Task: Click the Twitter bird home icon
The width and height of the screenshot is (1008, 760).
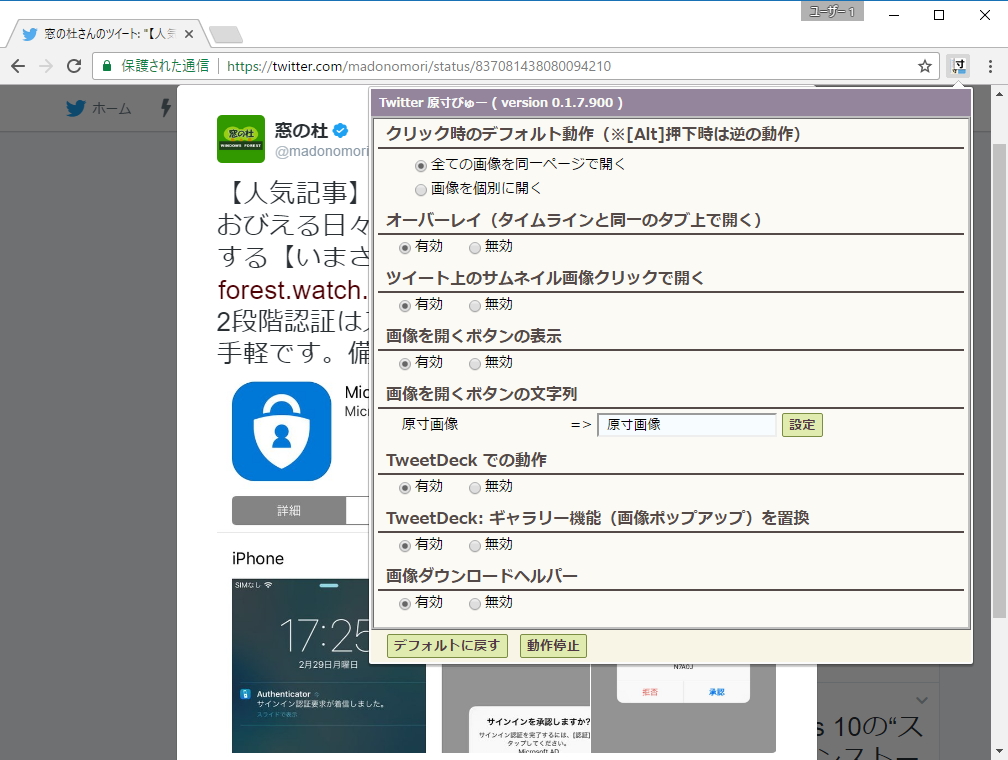Action: pos(75,108)
